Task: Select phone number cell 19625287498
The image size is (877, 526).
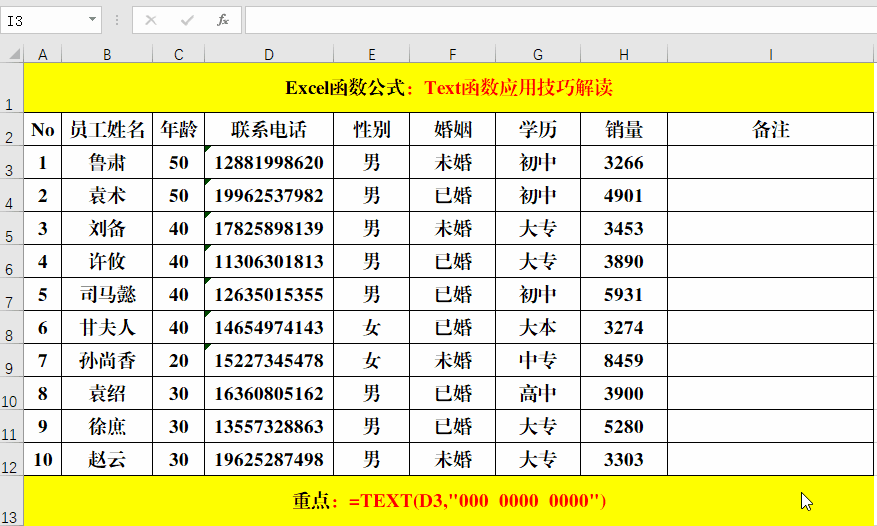Action: (269, 459)
